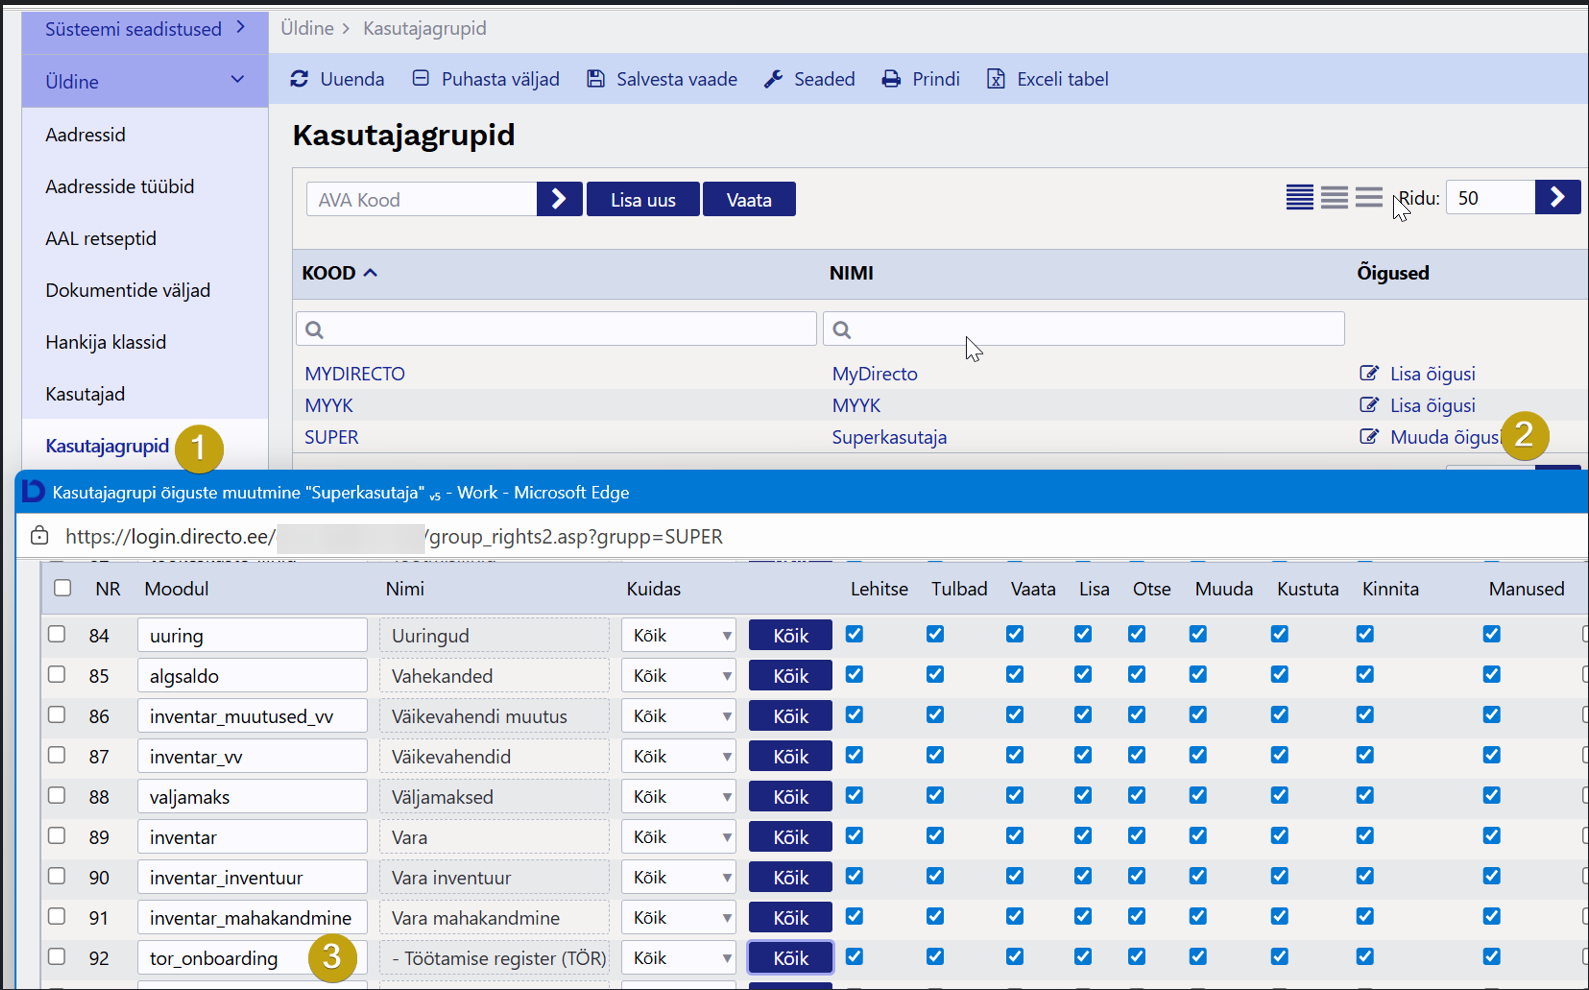This screenshot has height=990, width=1589.
Task: Click the NIMI column search field
Action: [1083, 329]
